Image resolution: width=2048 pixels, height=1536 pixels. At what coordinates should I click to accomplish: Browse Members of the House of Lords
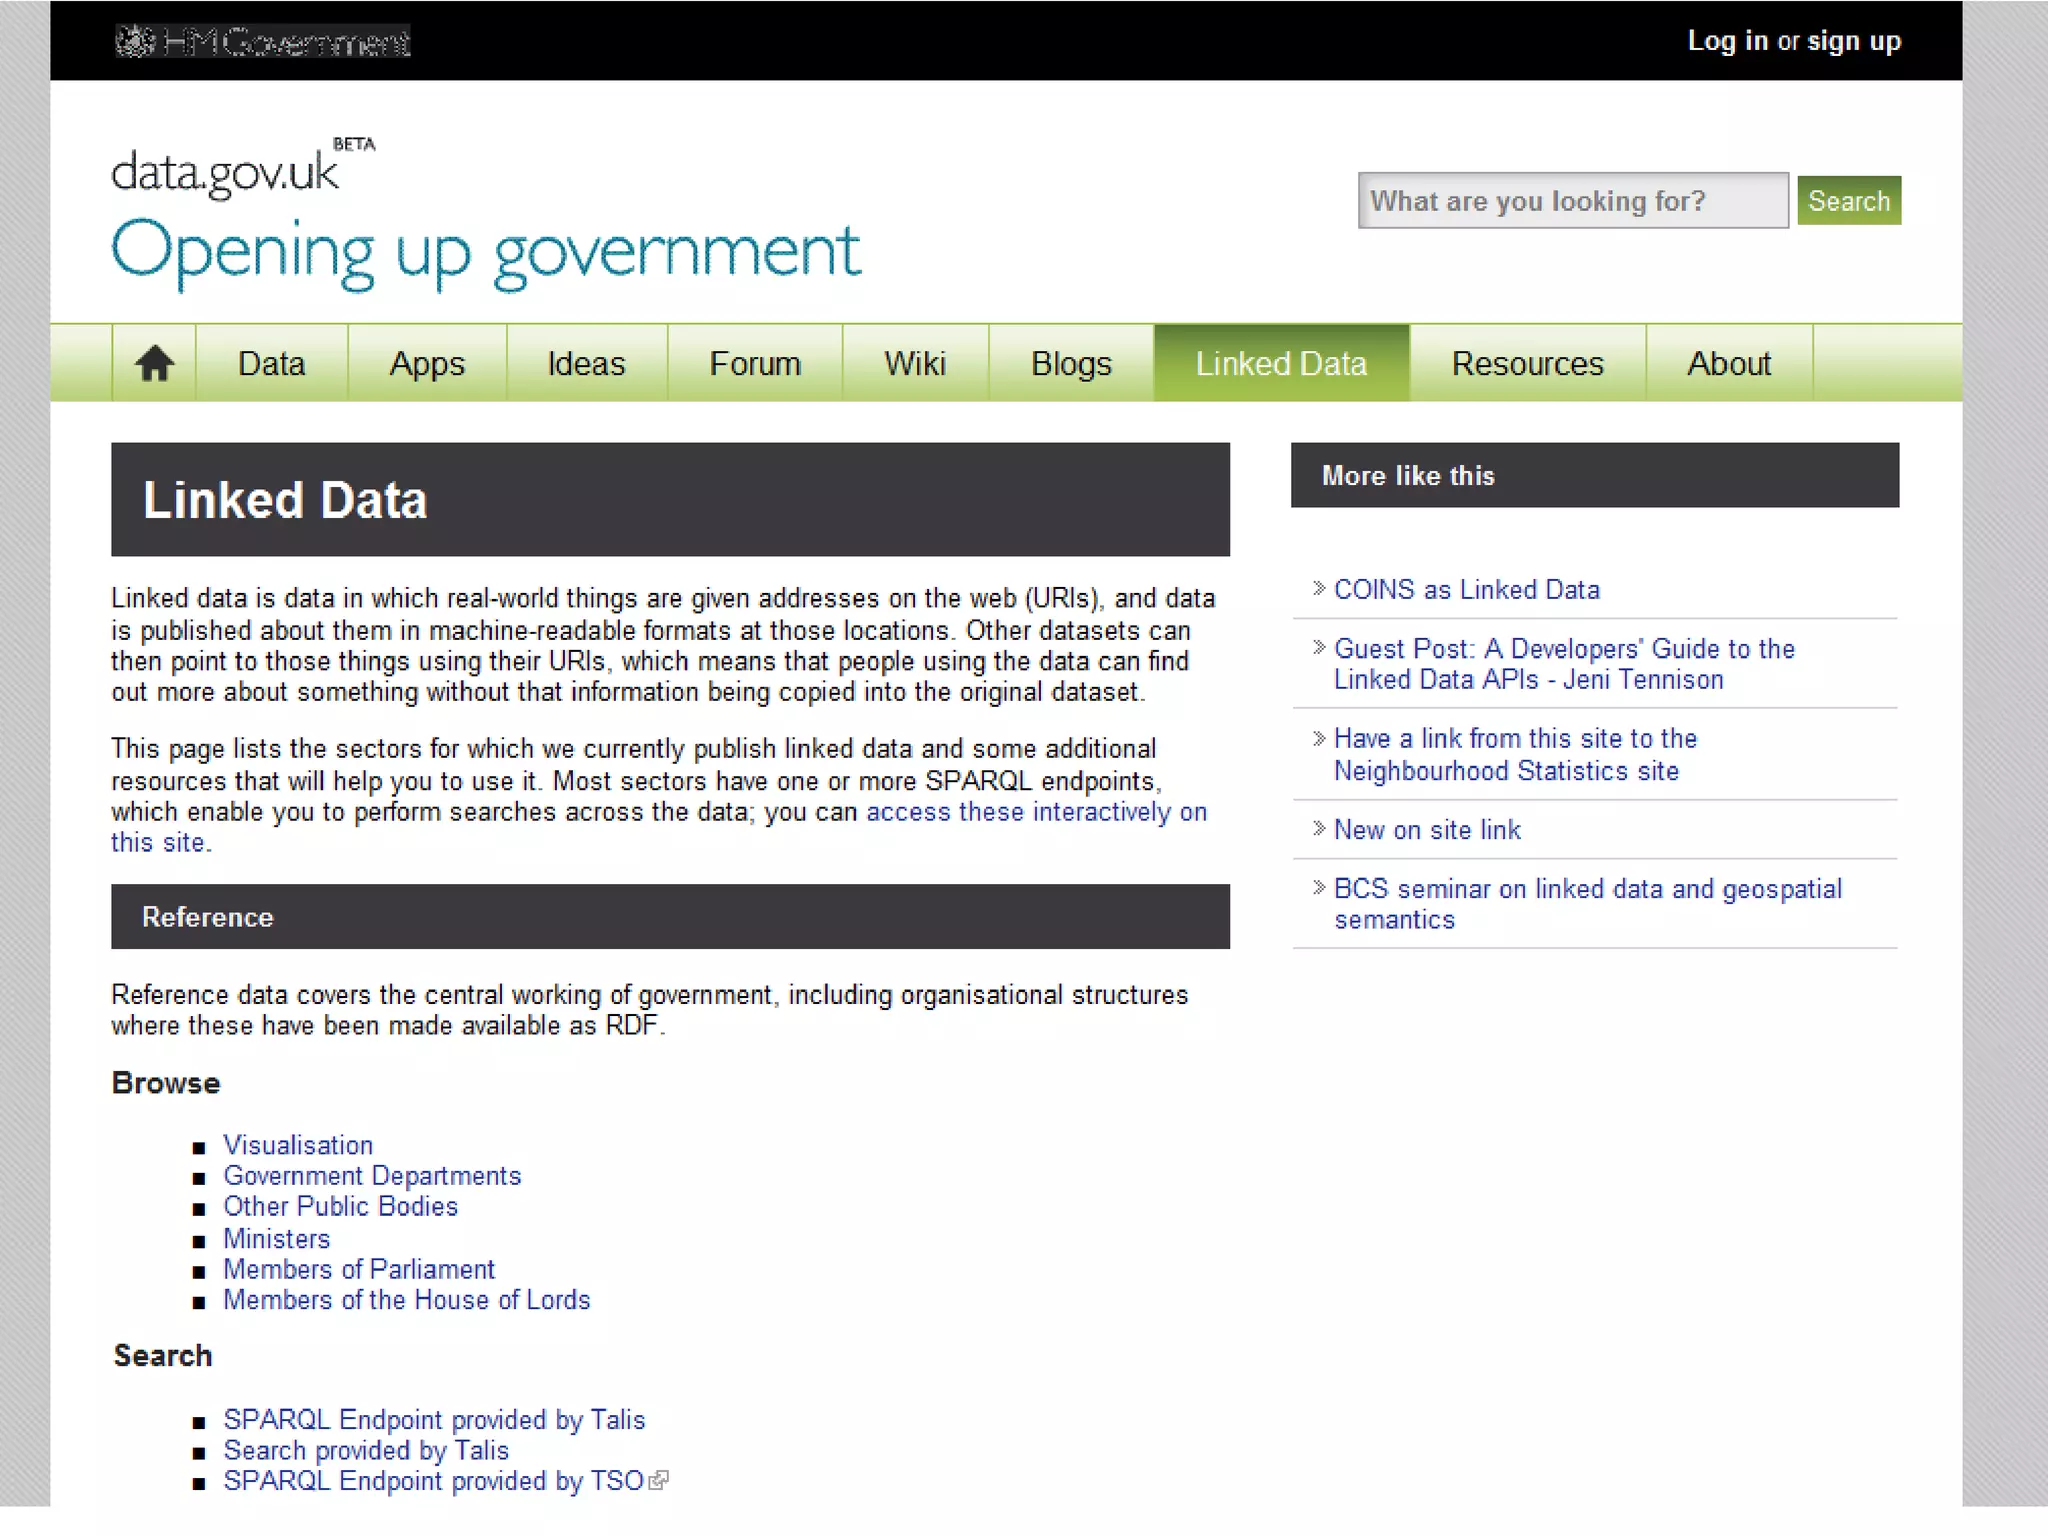click(406, 1300)
